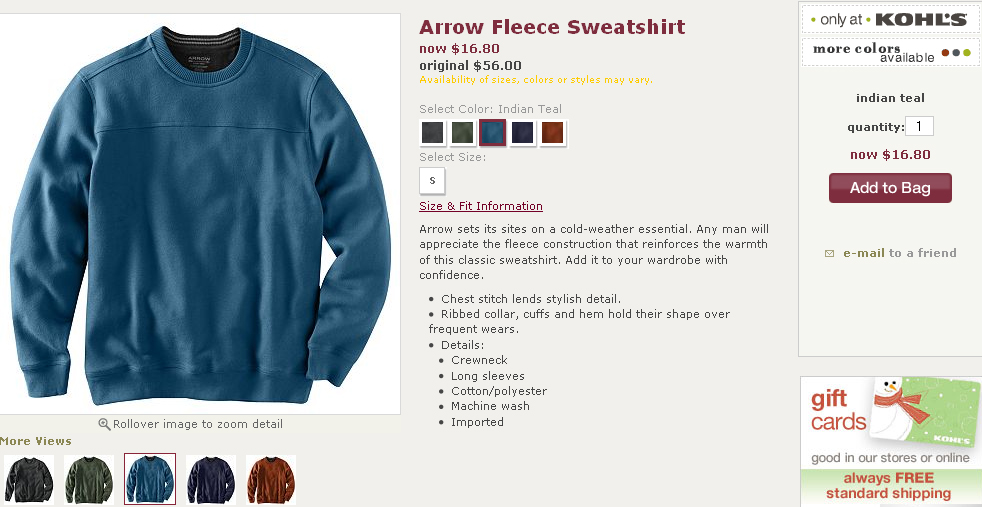View the rust orange sweatshirt thumbnail
982x507 pixels.
pyautogui.click(x=271, y=479)
